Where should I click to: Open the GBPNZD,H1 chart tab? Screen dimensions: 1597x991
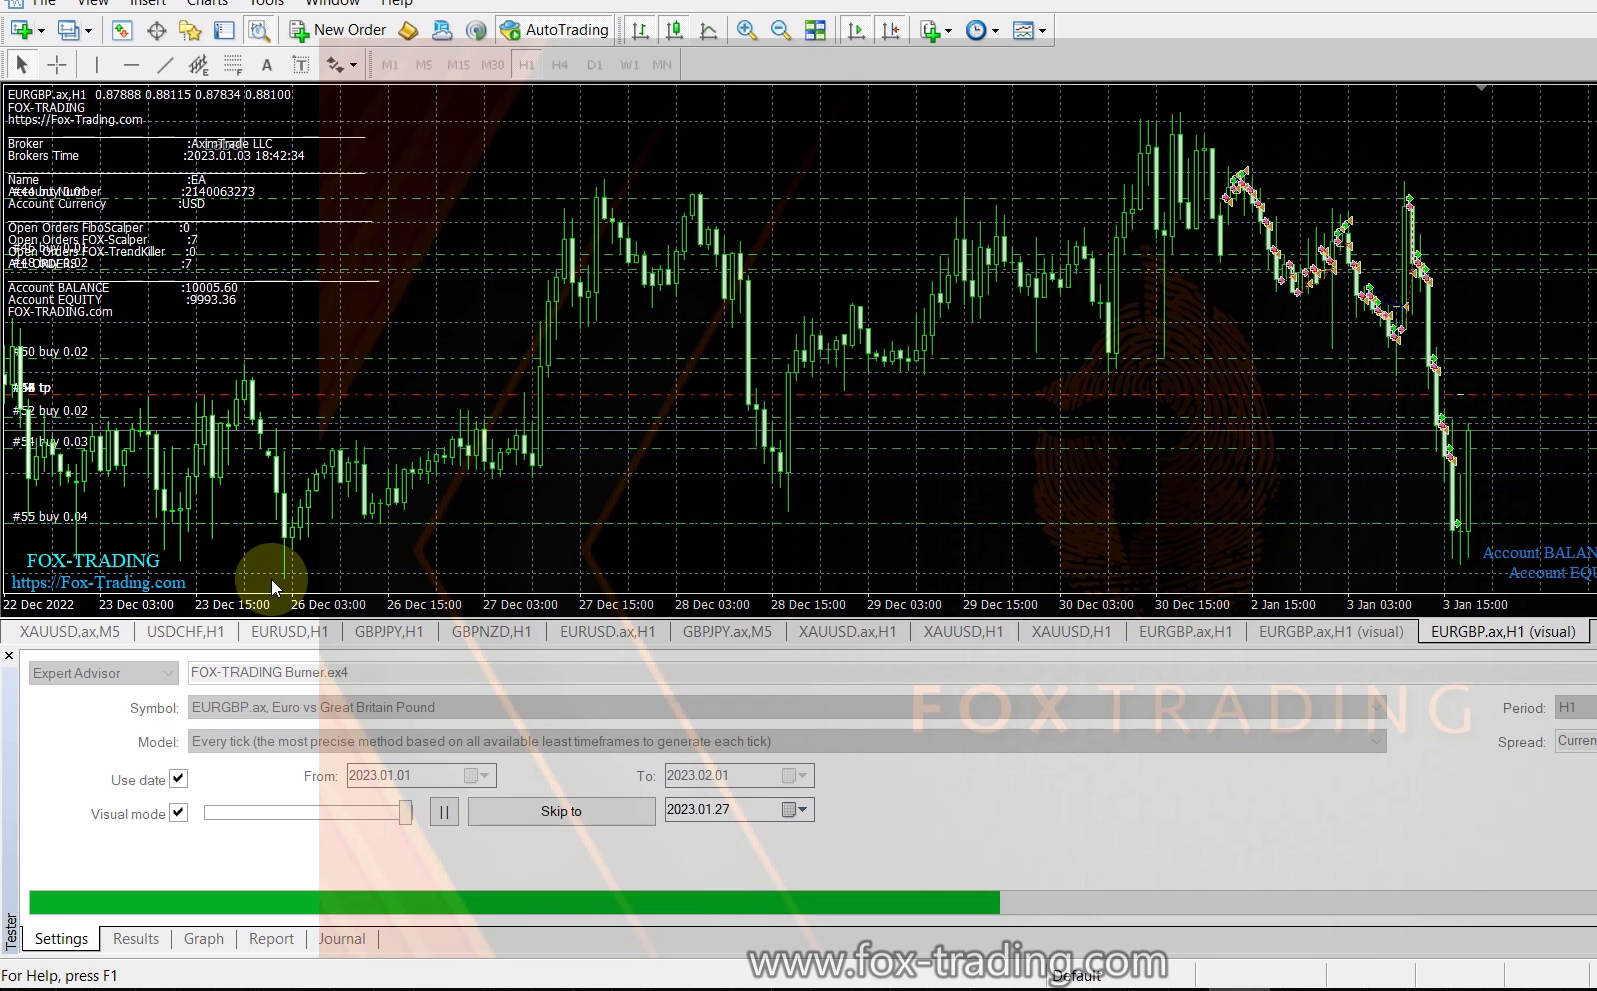[492, 632]
